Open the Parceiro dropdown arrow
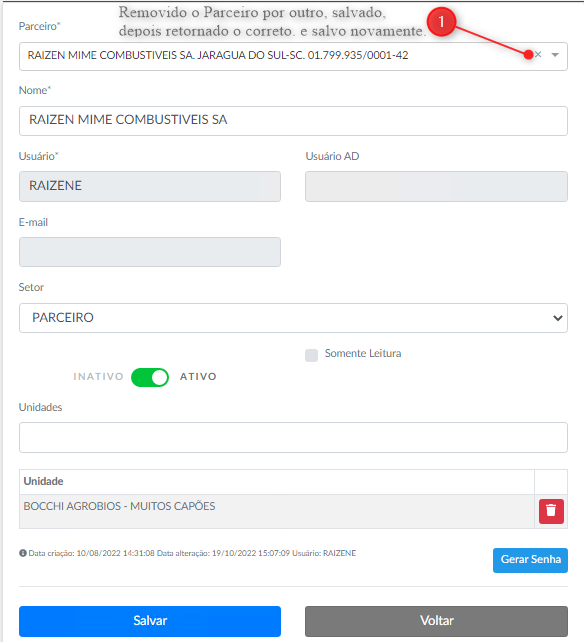584x642 pixels. (555, 55)
